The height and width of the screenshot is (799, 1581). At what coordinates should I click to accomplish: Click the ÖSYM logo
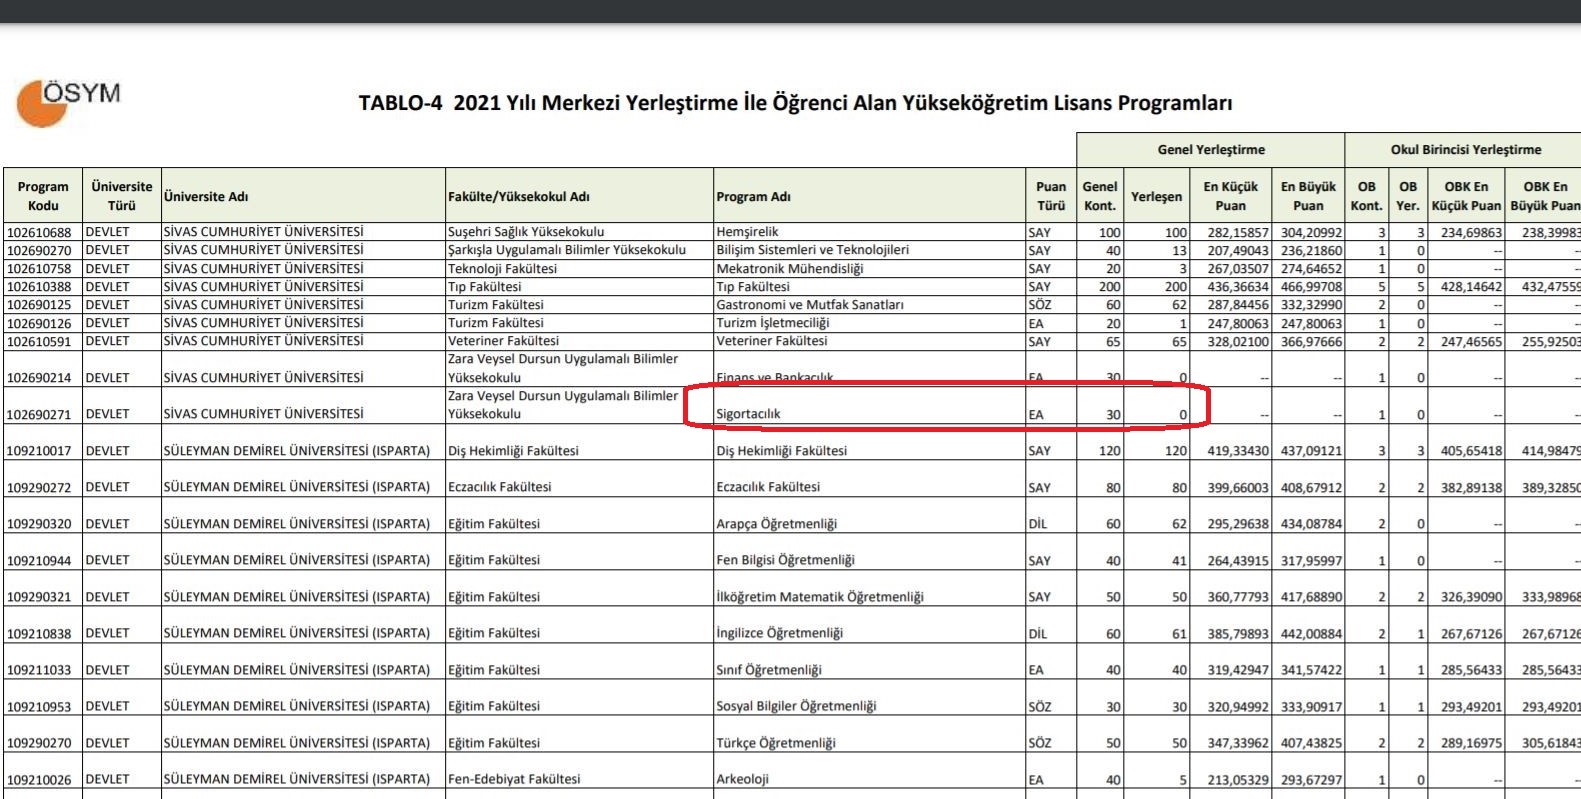pyautogui.click(x=68, y=102)
